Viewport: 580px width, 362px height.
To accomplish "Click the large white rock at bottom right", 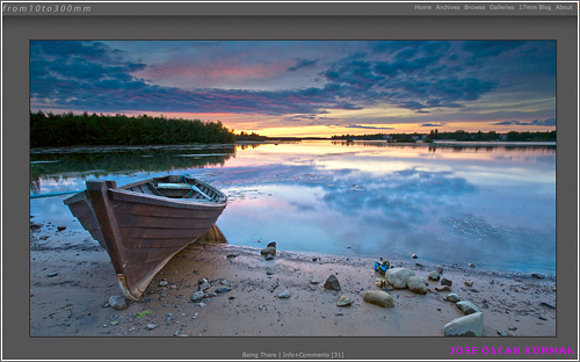I will (464, 325).
